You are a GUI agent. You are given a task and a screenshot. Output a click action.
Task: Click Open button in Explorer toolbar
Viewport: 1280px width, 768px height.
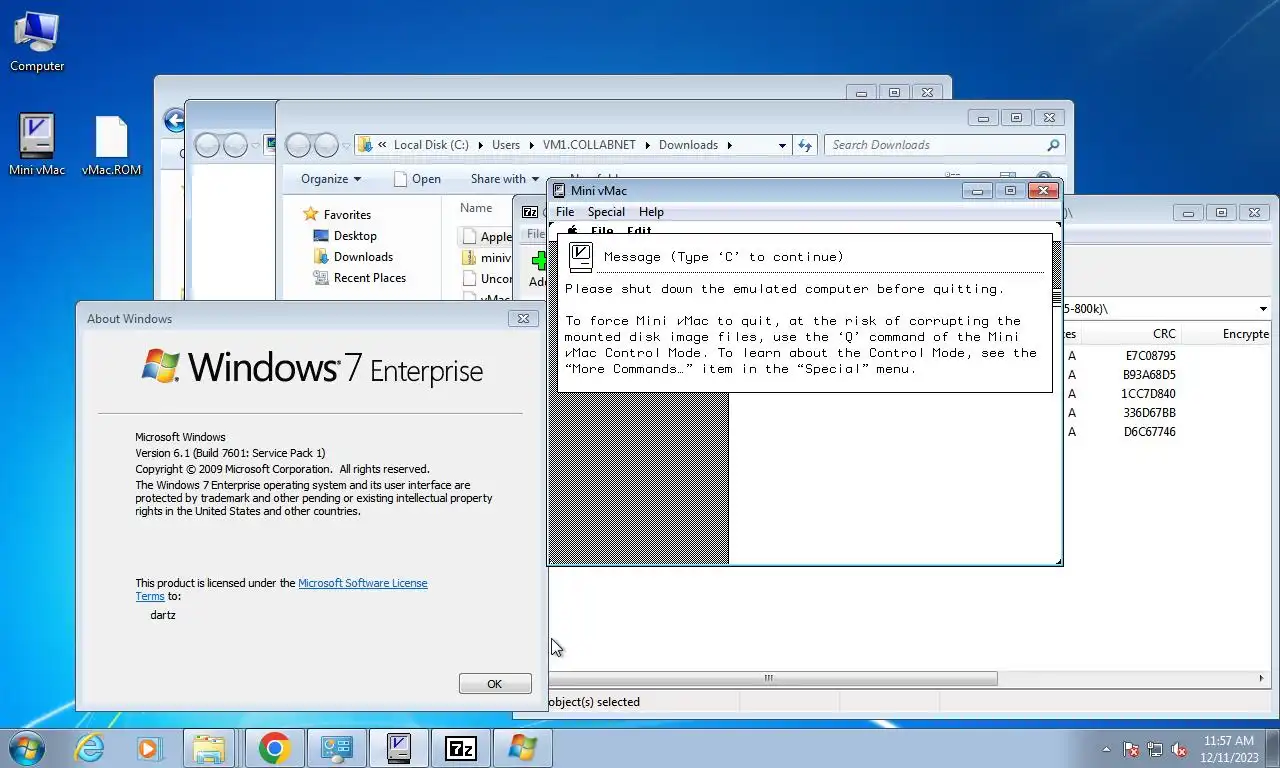[x=417, y=179]
